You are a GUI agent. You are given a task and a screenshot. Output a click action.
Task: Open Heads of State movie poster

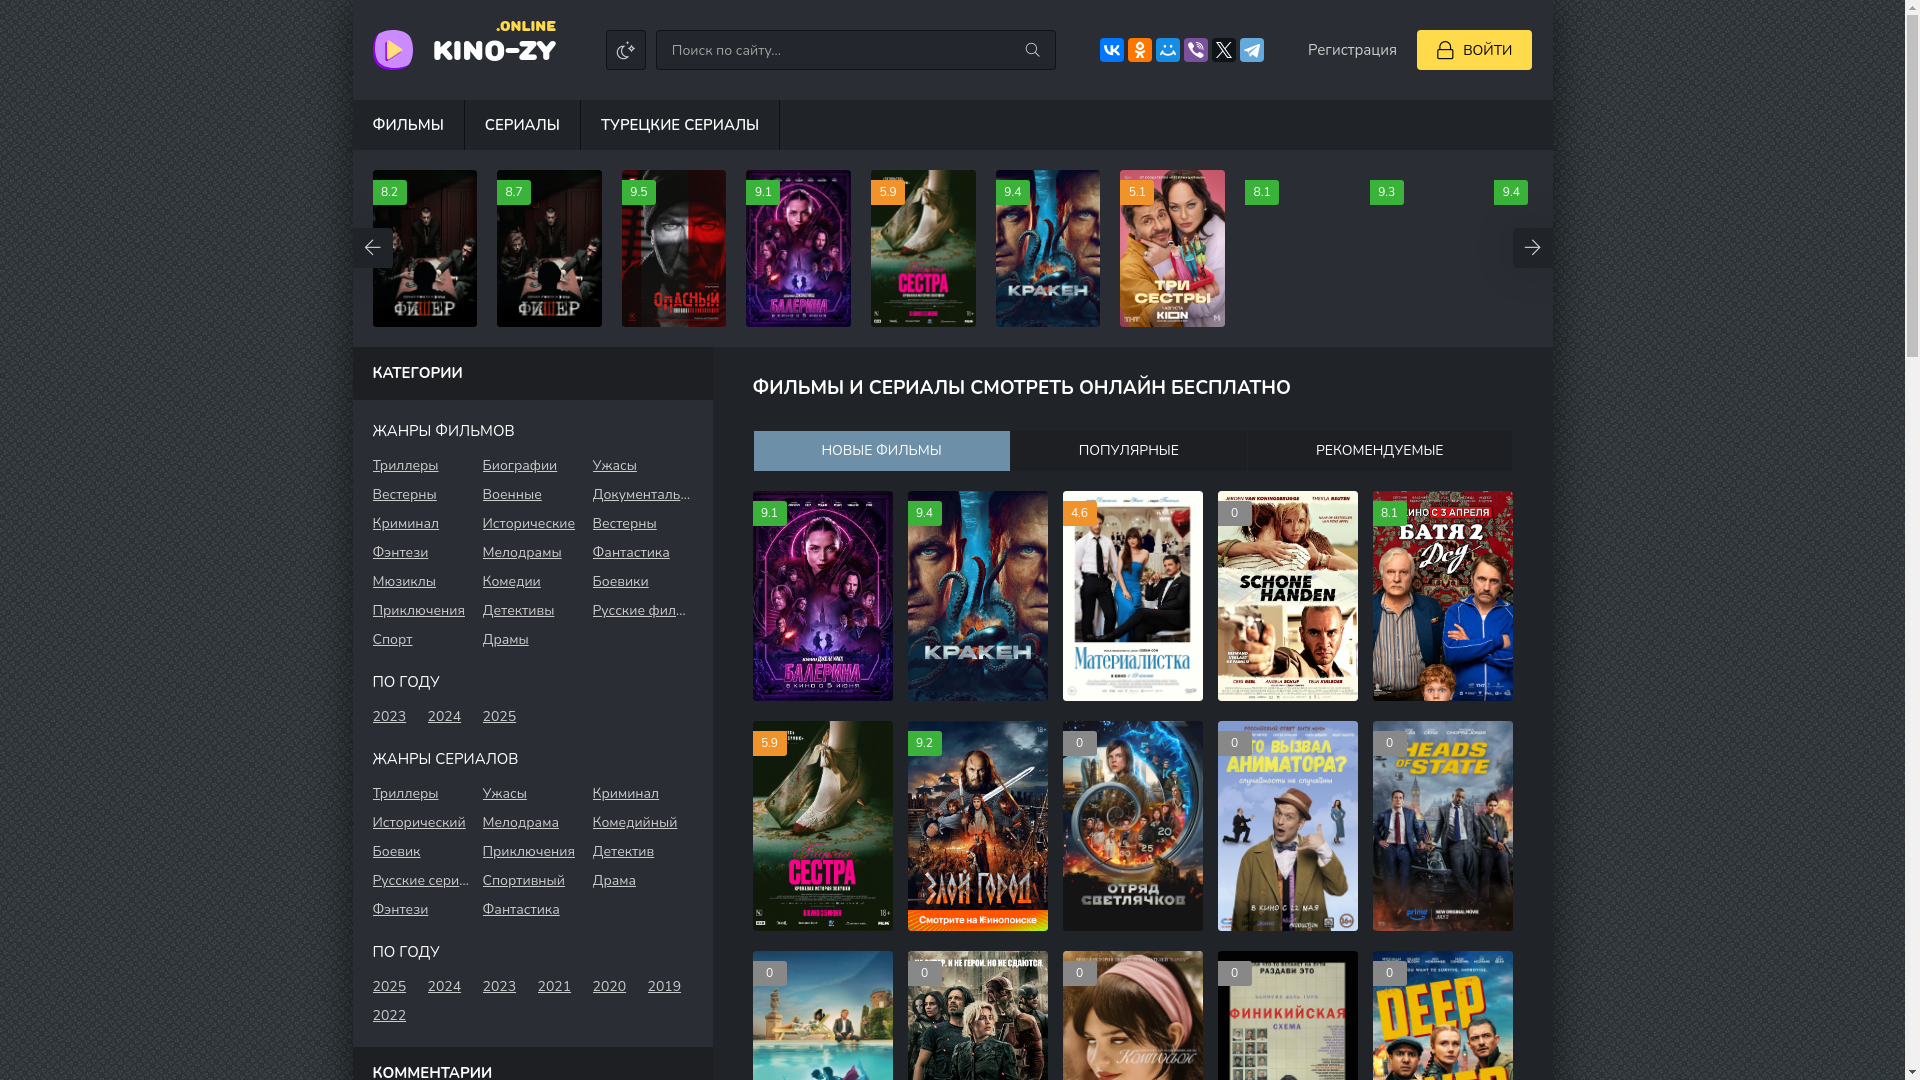click(x=1443, y=826)
